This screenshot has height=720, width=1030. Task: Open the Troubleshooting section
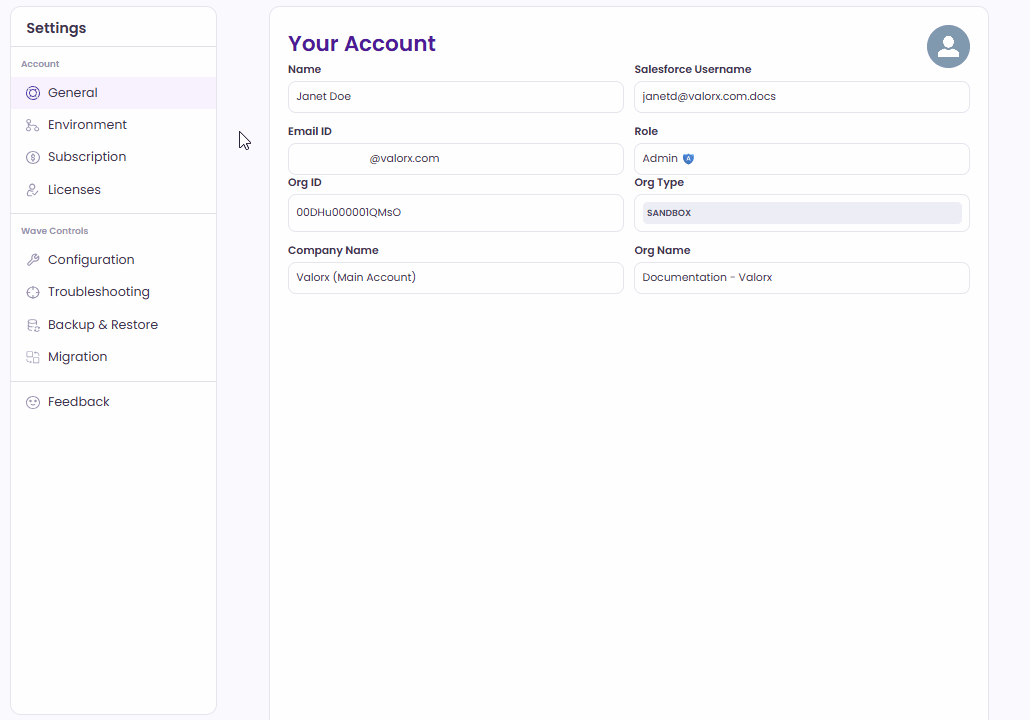click(99, 292)
